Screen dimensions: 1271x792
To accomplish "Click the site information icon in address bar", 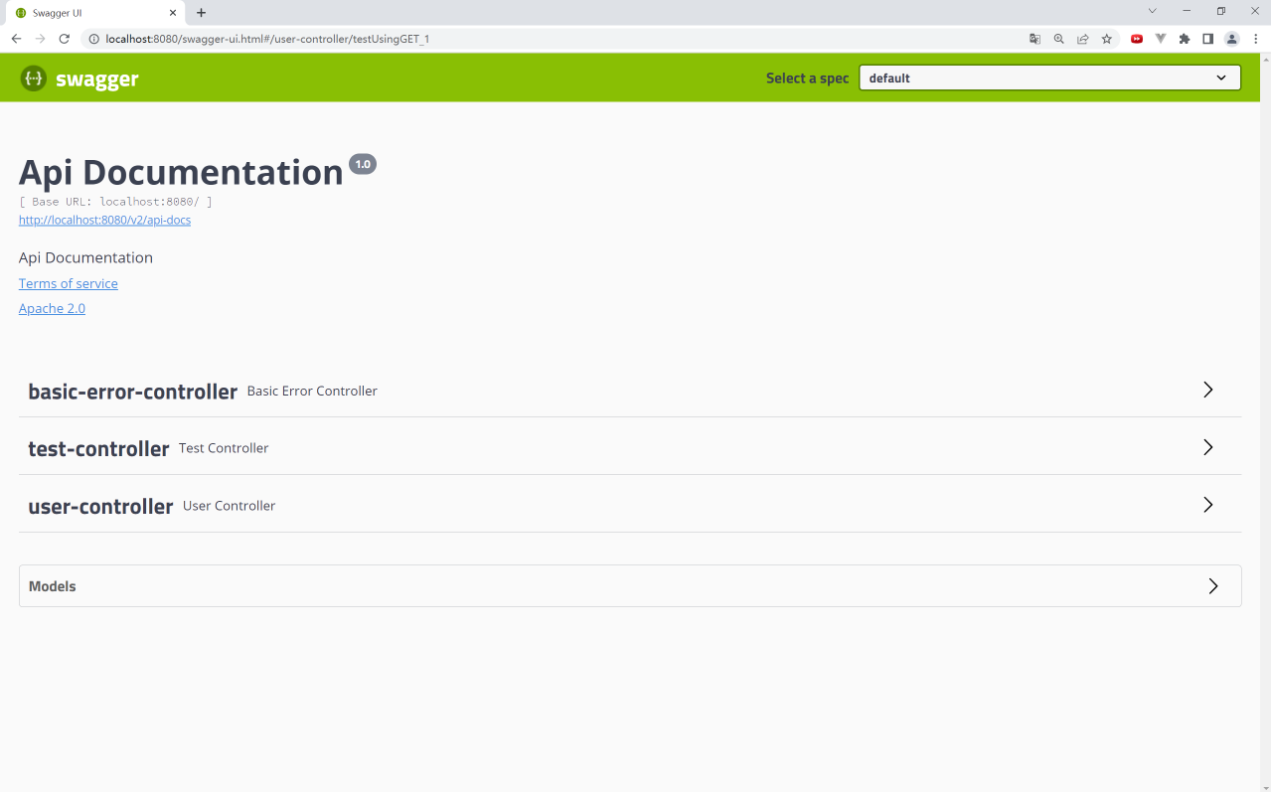I will [x=94, y=39].
